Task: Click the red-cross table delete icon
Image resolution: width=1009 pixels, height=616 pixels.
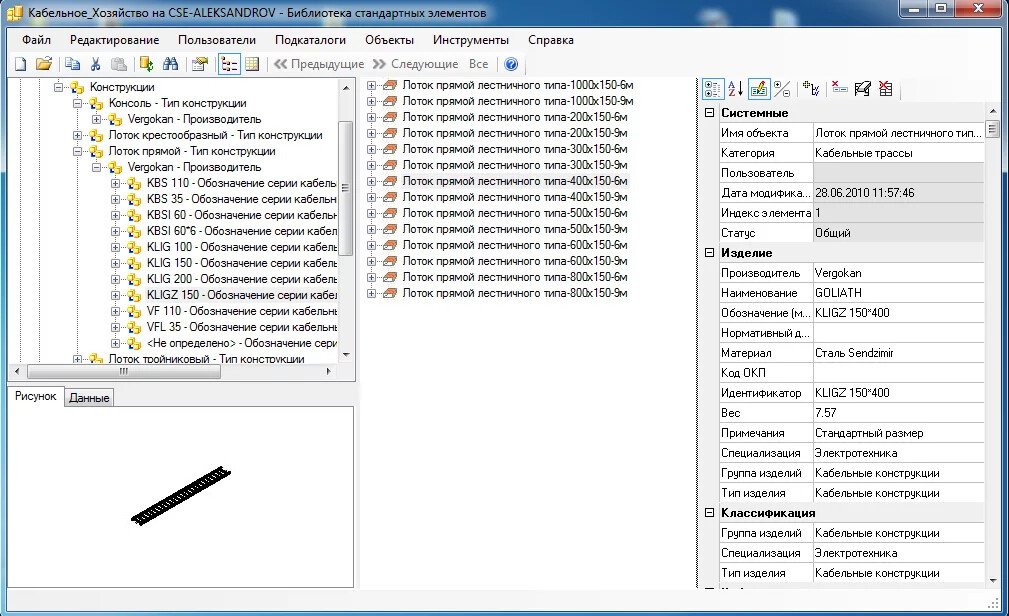Action: click(886, 89)
